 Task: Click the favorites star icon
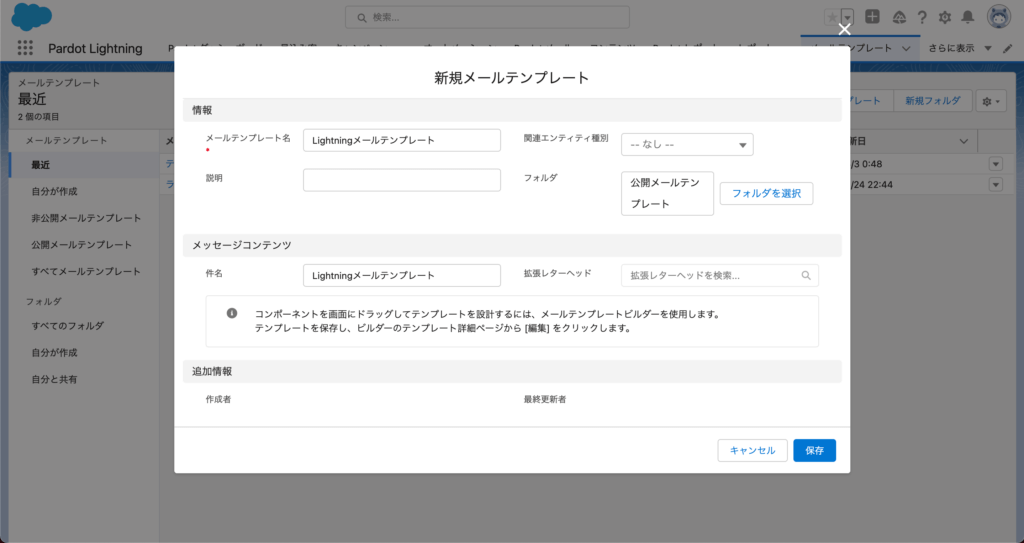pos(832,17)
